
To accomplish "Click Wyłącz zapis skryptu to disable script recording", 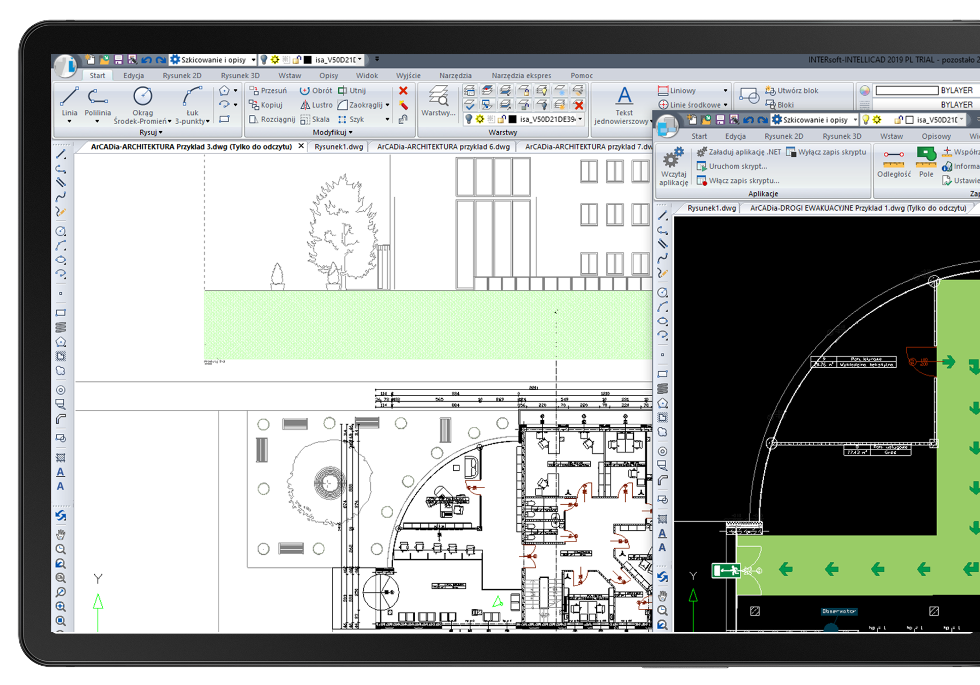I will [832, 151].
